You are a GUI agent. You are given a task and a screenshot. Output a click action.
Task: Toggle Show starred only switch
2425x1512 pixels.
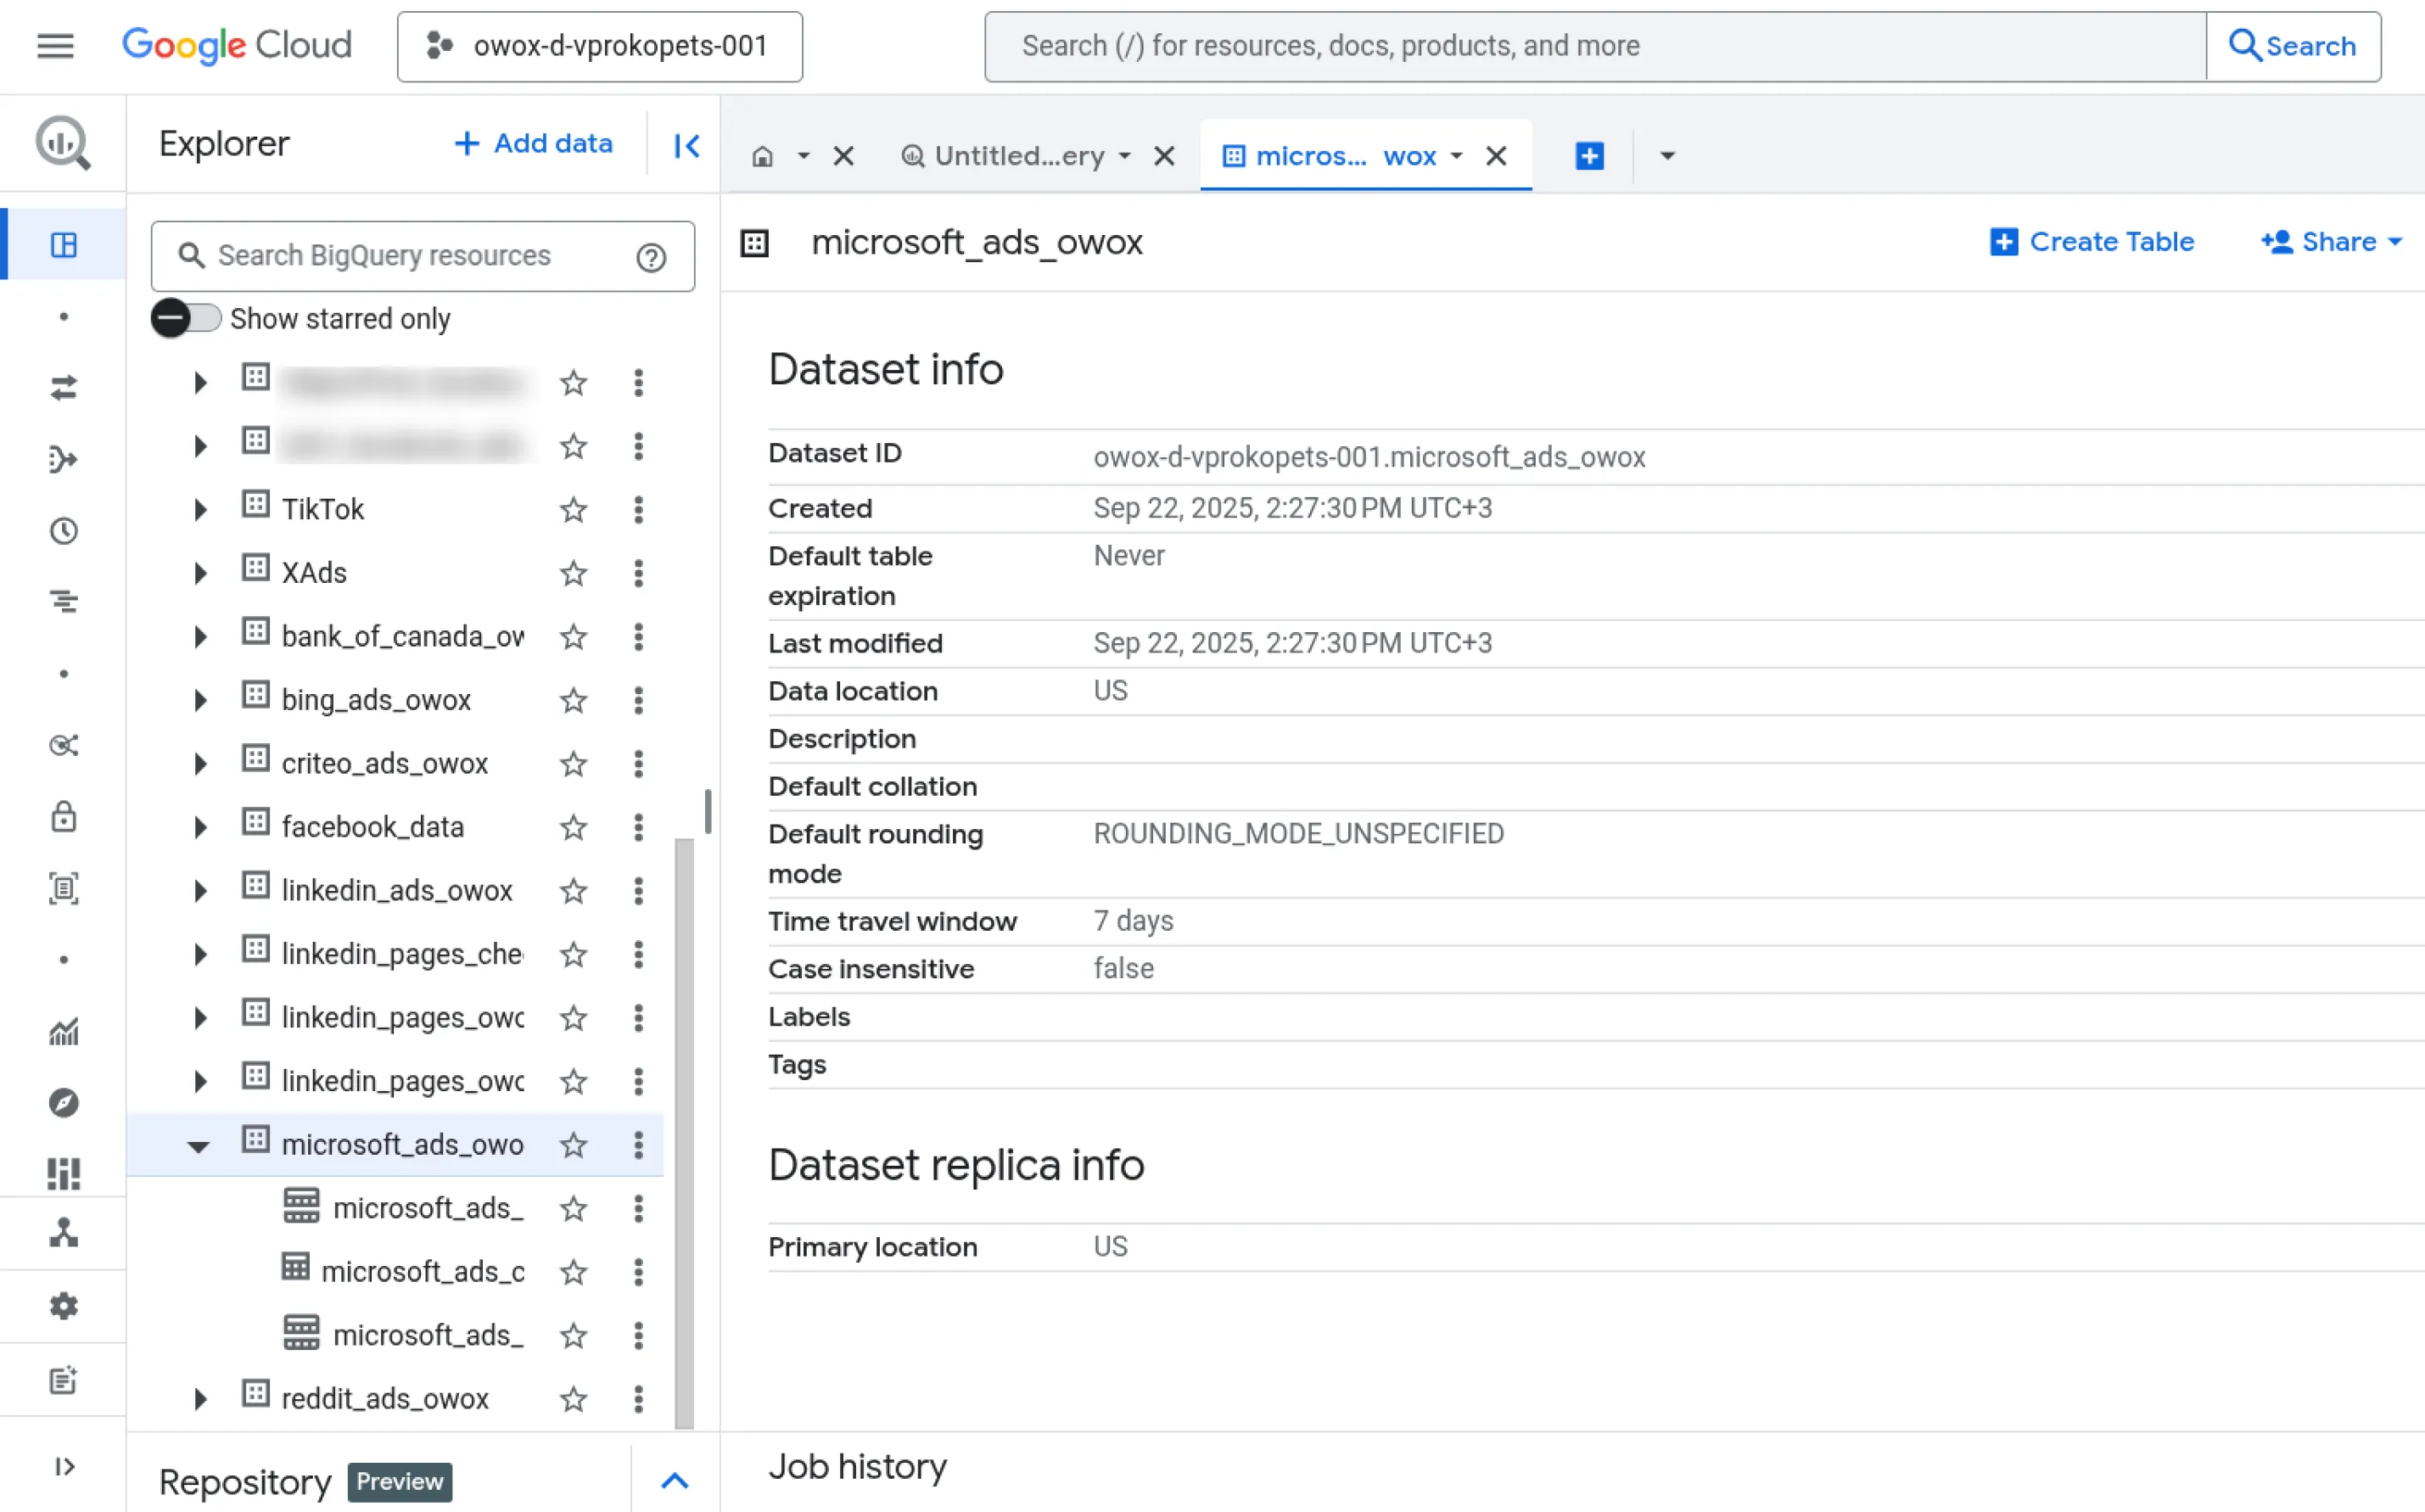(x=186, y=319)
